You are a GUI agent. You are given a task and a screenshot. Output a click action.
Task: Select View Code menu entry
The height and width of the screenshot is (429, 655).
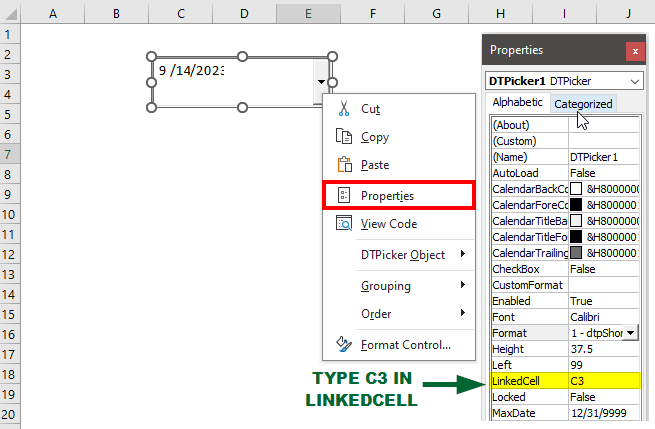pyautogui.click(x=399, y=223)
